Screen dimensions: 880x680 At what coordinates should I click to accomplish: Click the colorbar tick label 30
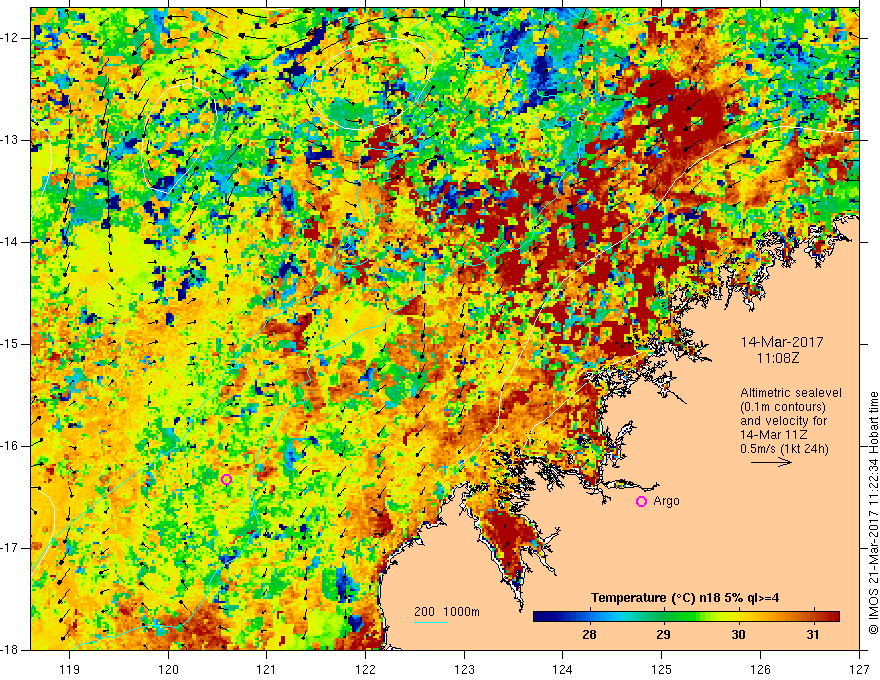pos(739,635)
